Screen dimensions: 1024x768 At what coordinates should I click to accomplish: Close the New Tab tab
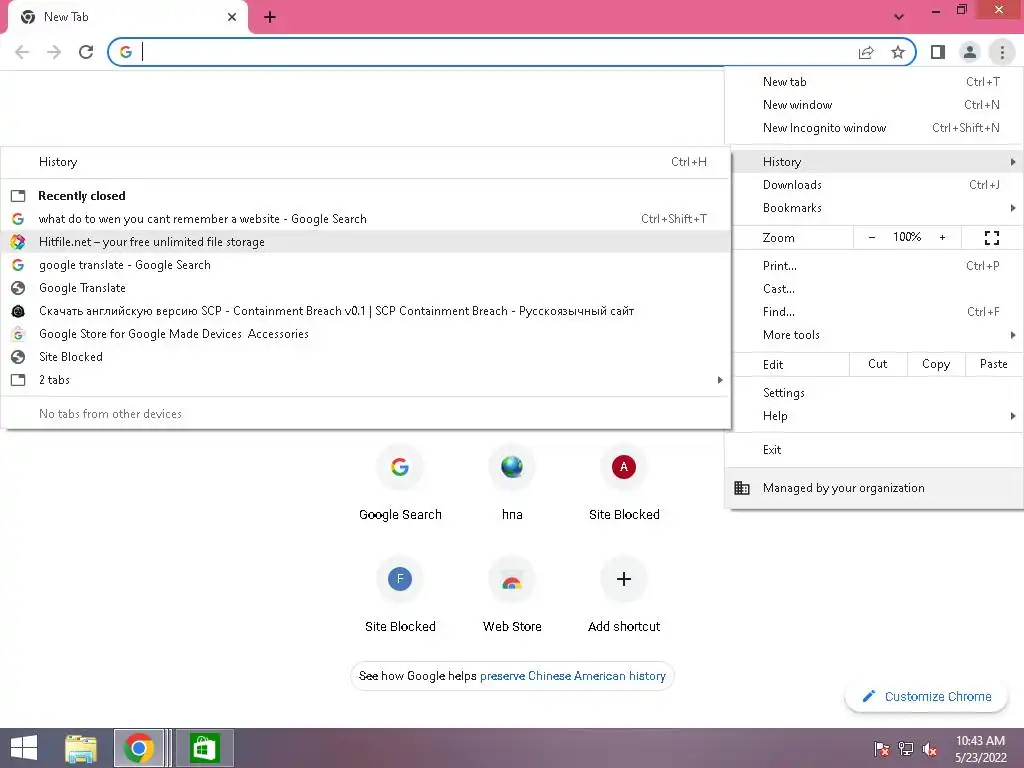coord(232,17)
